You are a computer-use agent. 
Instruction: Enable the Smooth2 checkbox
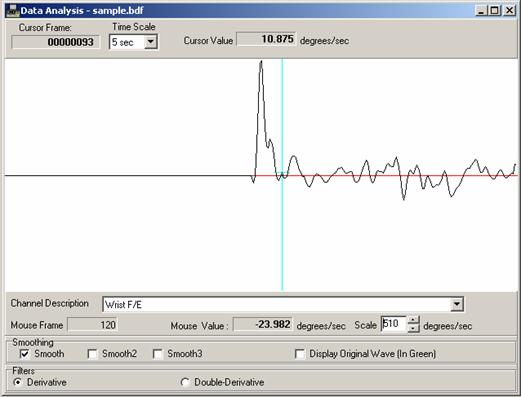[x=92, y=354]
